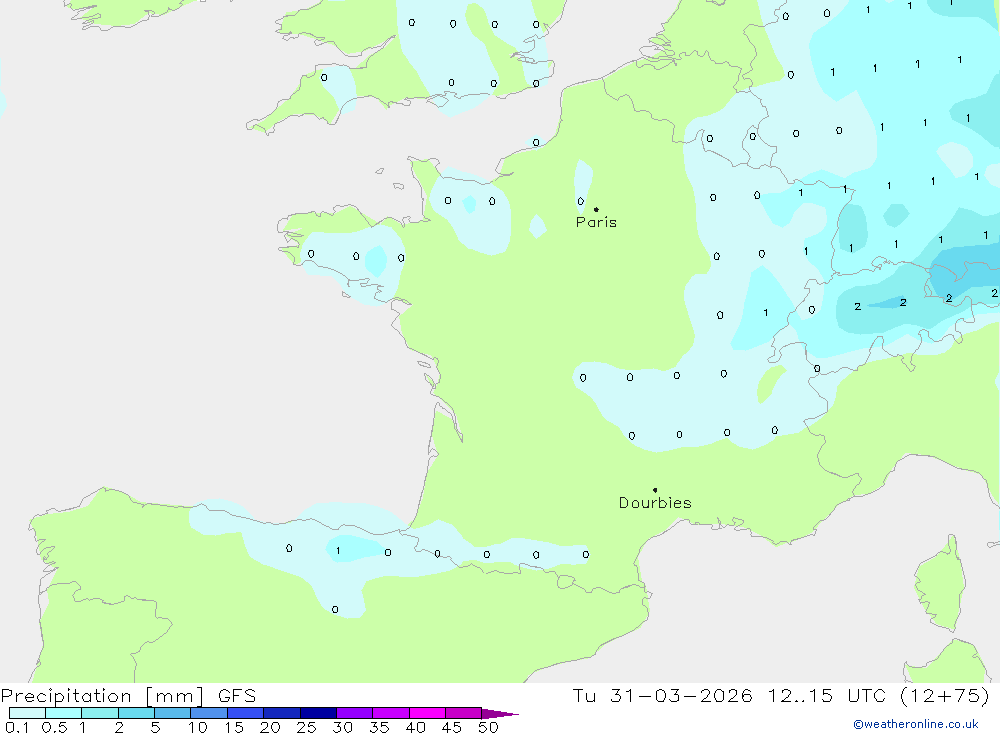The height and width of the screenshot is (733, 1000).
Task: Click the legend value 20
Action: tap(270, 727)
